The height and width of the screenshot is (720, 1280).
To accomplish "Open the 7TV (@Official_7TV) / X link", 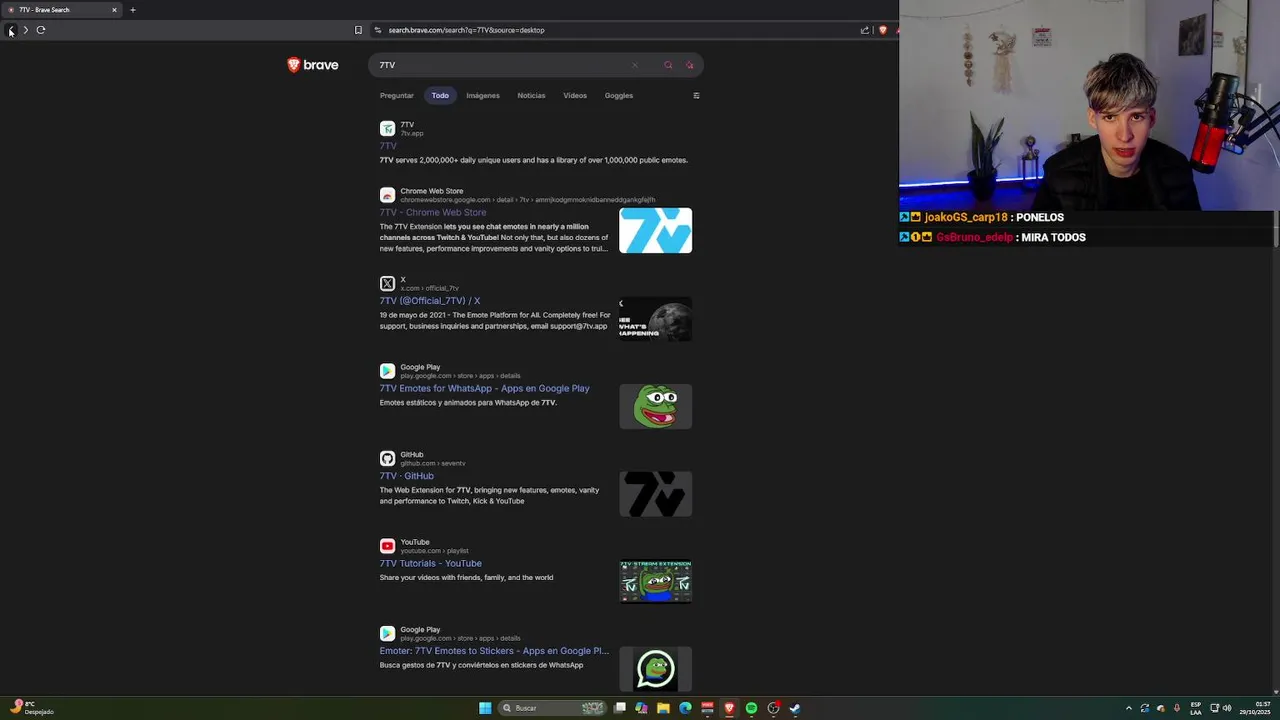I will (430, 300).
